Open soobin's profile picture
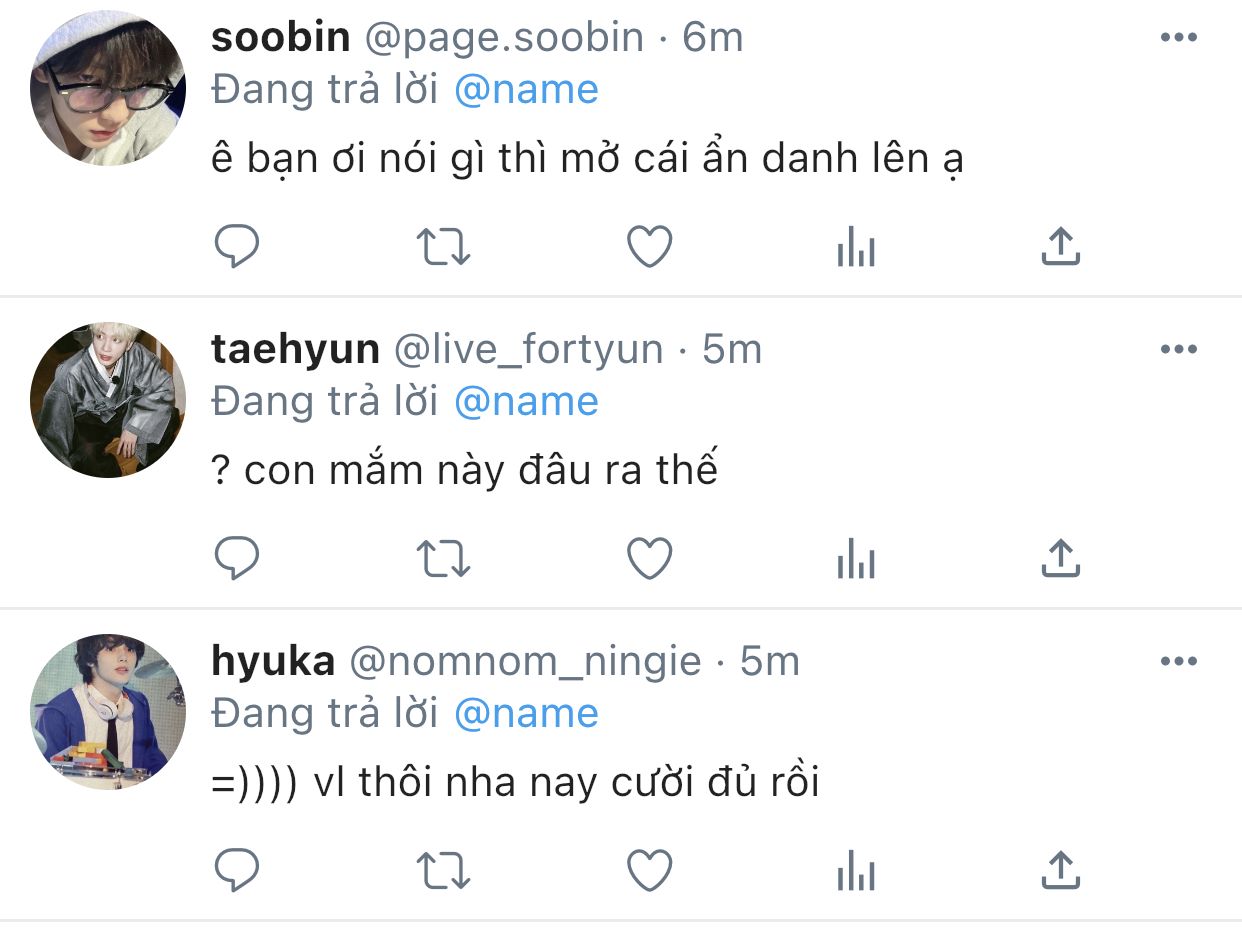The width and height of the screenshot is (1242, 932). coord(108,88)
